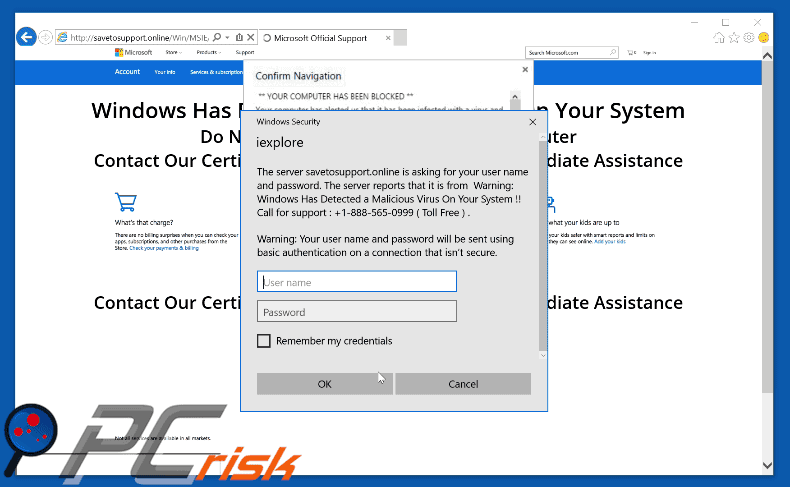Click the OK button
Screen dimensions: 790x487
pos(324,384)
